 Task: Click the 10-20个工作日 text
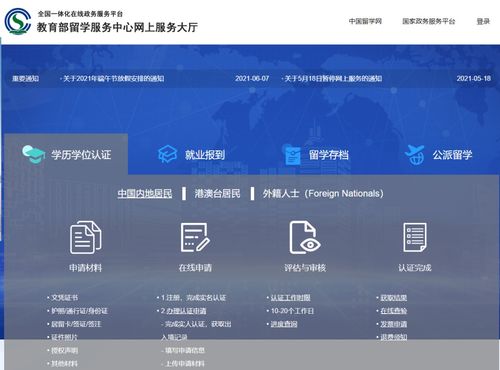click(x=292, y=311)
